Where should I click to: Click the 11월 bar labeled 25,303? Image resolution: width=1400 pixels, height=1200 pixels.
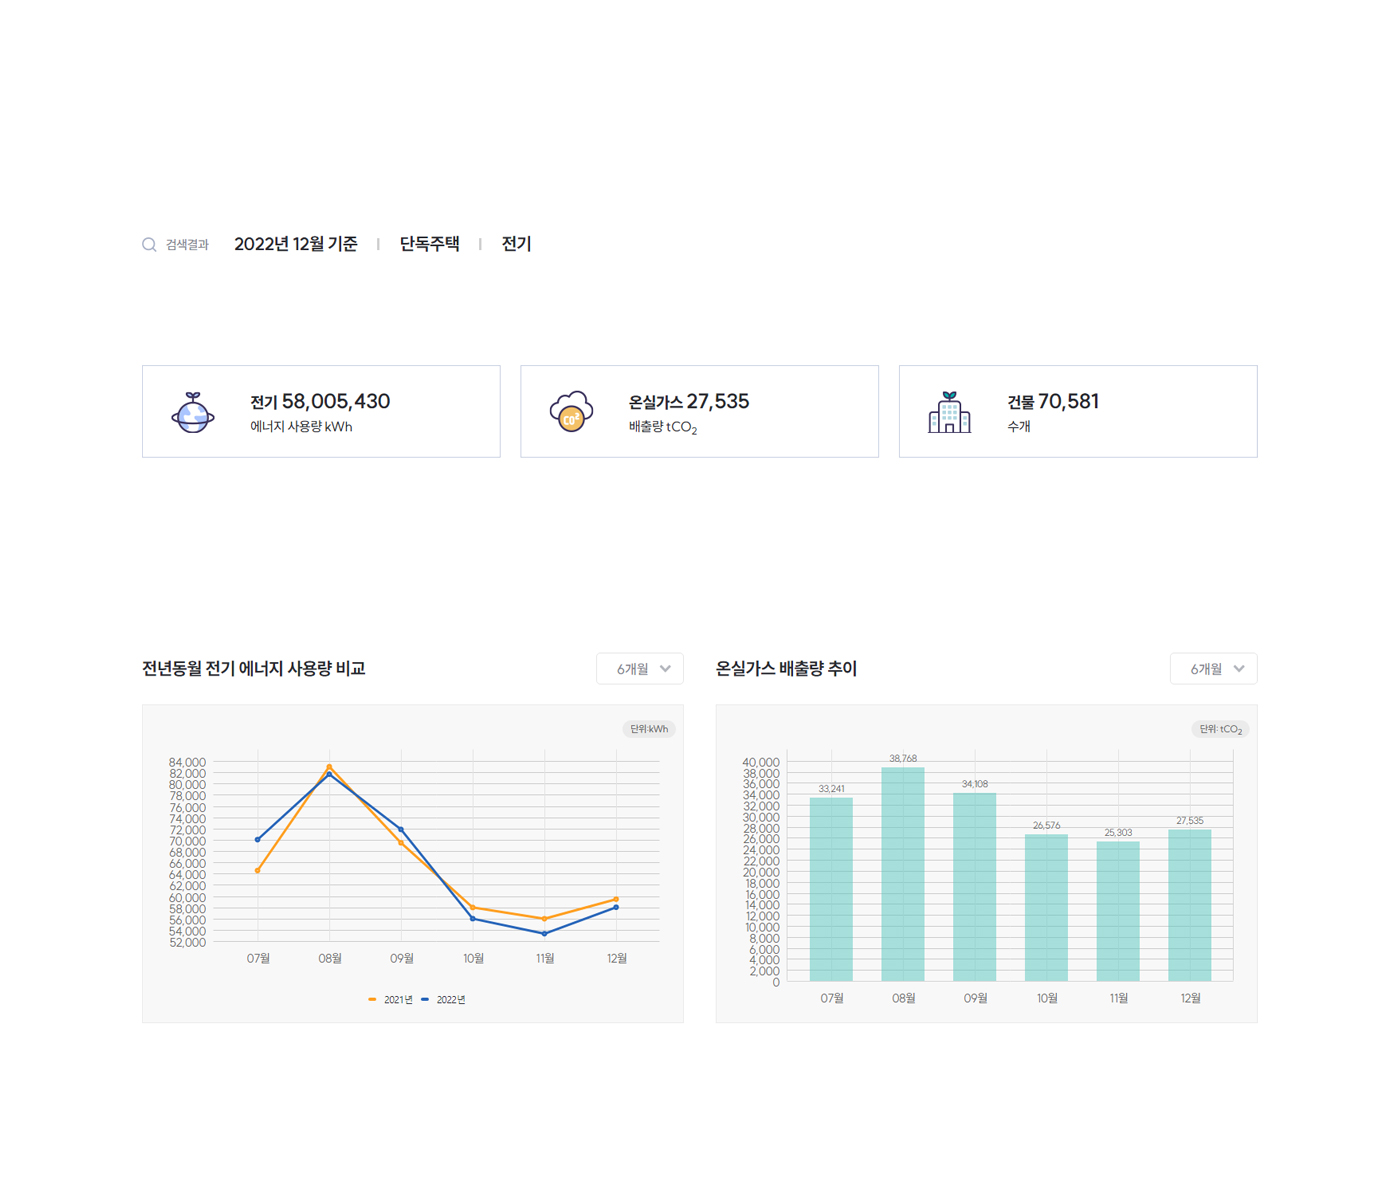(1118, 911)
